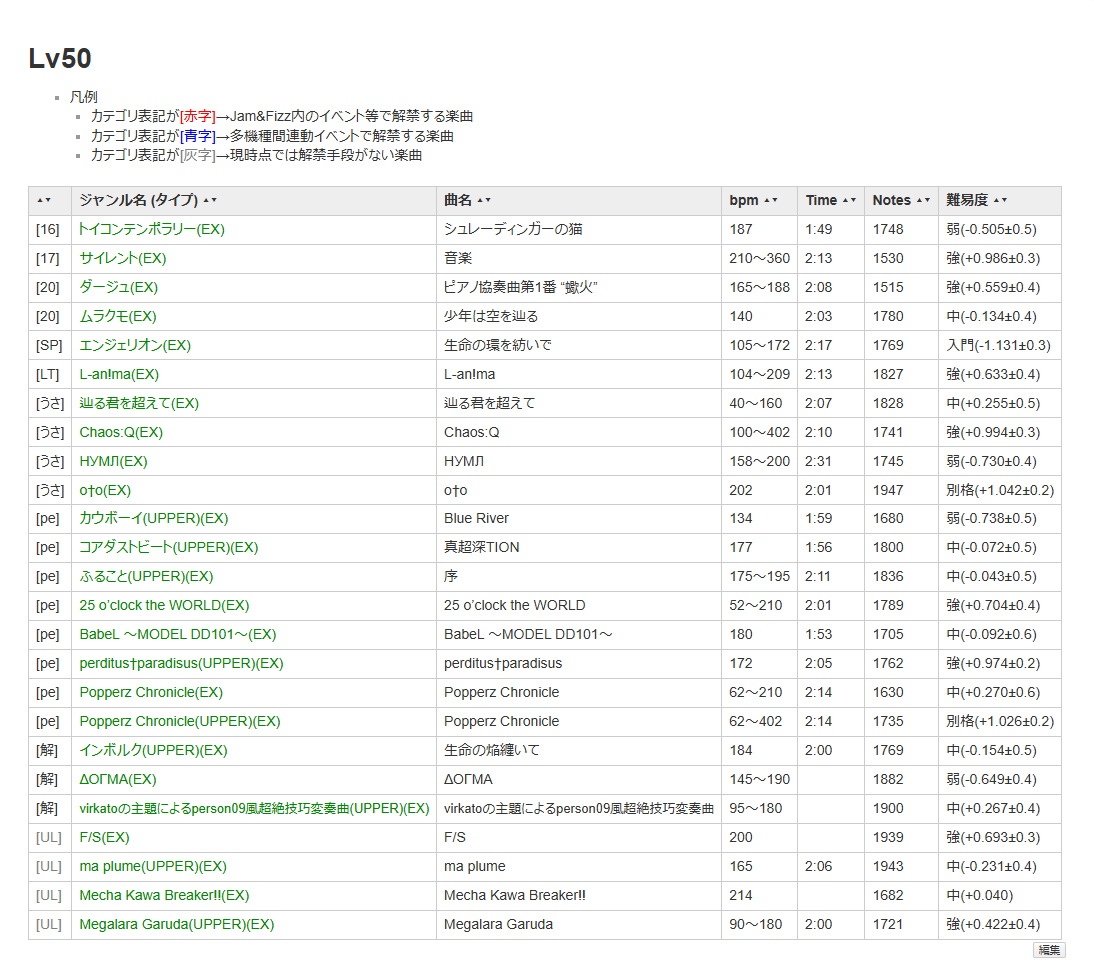
Task: Open ふること(UPPER)(EX) link
Action: point(146,577)
